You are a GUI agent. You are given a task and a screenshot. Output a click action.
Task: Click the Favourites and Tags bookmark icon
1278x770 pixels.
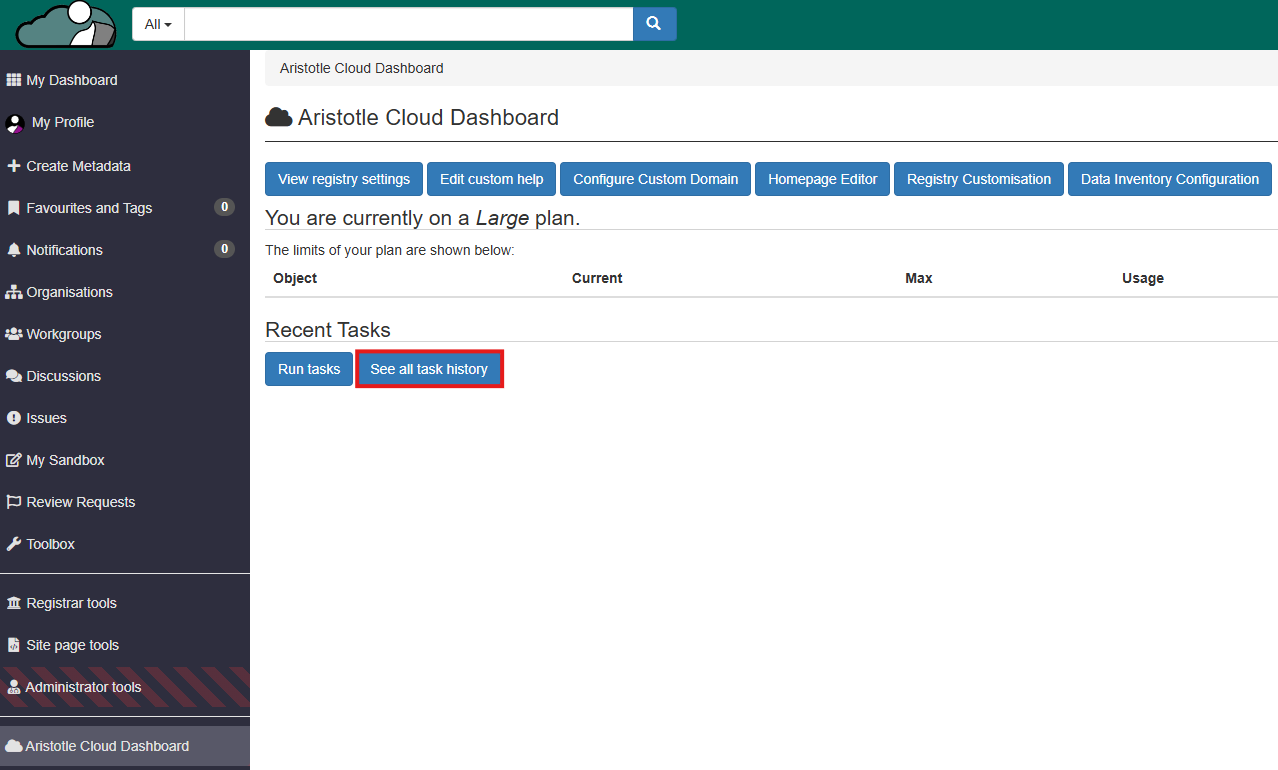point(14,208)
